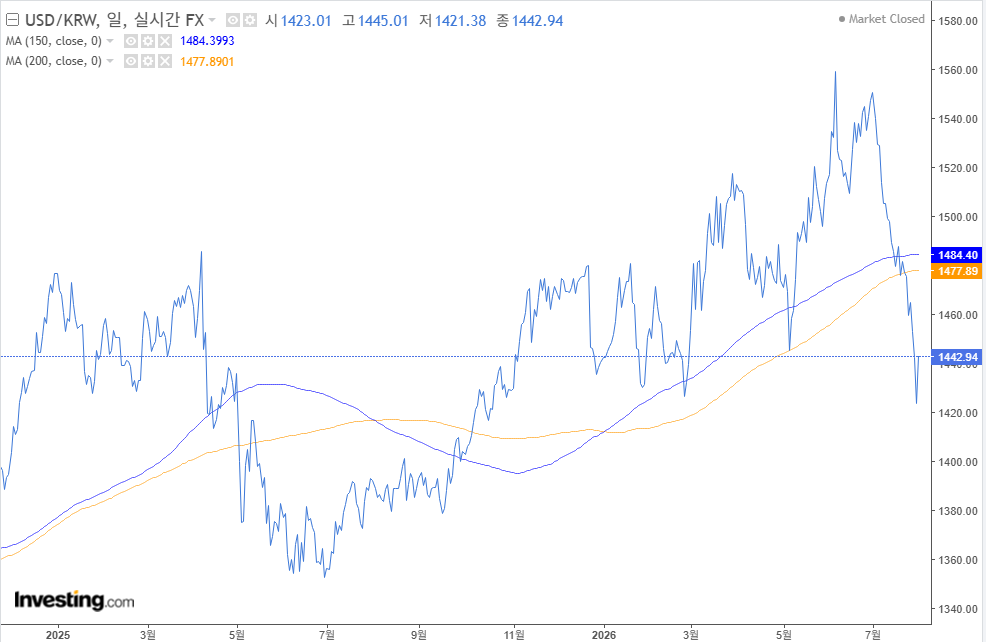Screen dimensions: 986x642
Task: Click the 1340.00 price scale label
Action: click(x=958, y=609)
